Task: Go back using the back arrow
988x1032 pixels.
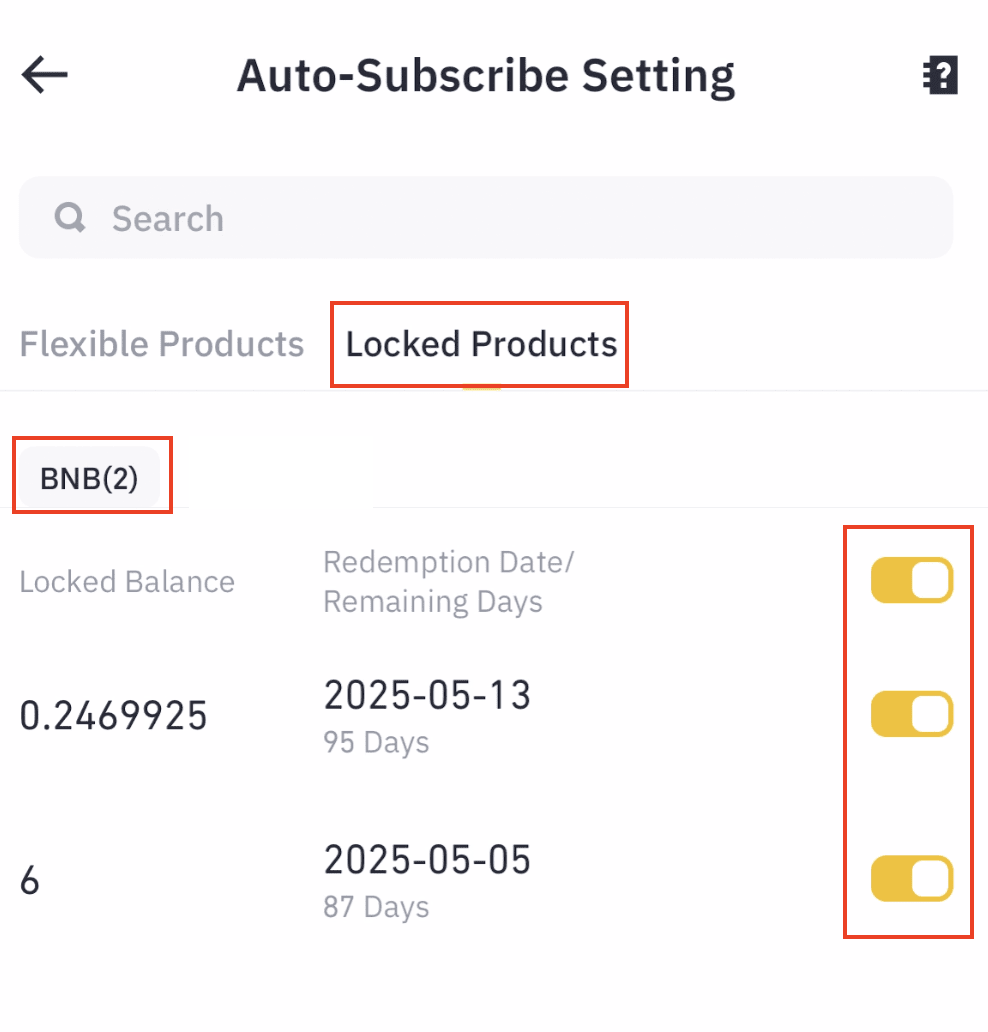Action: click(44, 75)
